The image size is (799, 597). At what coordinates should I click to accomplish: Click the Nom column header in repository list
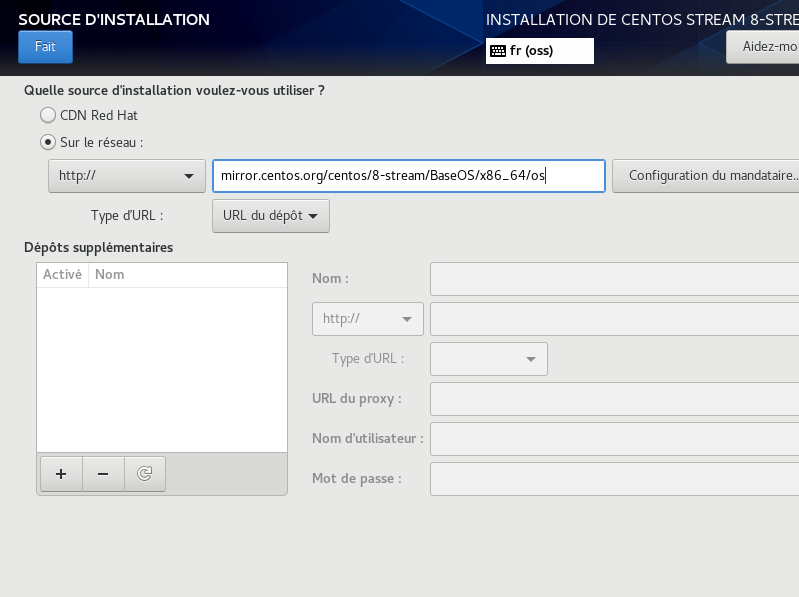pyautogui.click(x=110, y=275)
